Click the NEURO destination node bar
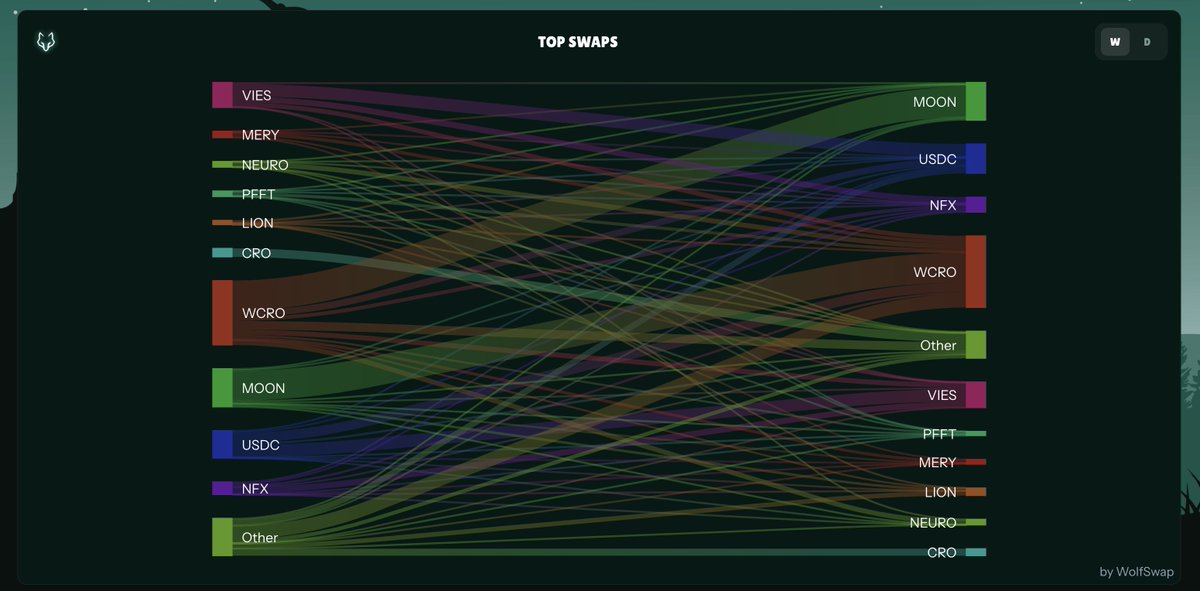Viewport: 1200px width, 591px height. 976,522
